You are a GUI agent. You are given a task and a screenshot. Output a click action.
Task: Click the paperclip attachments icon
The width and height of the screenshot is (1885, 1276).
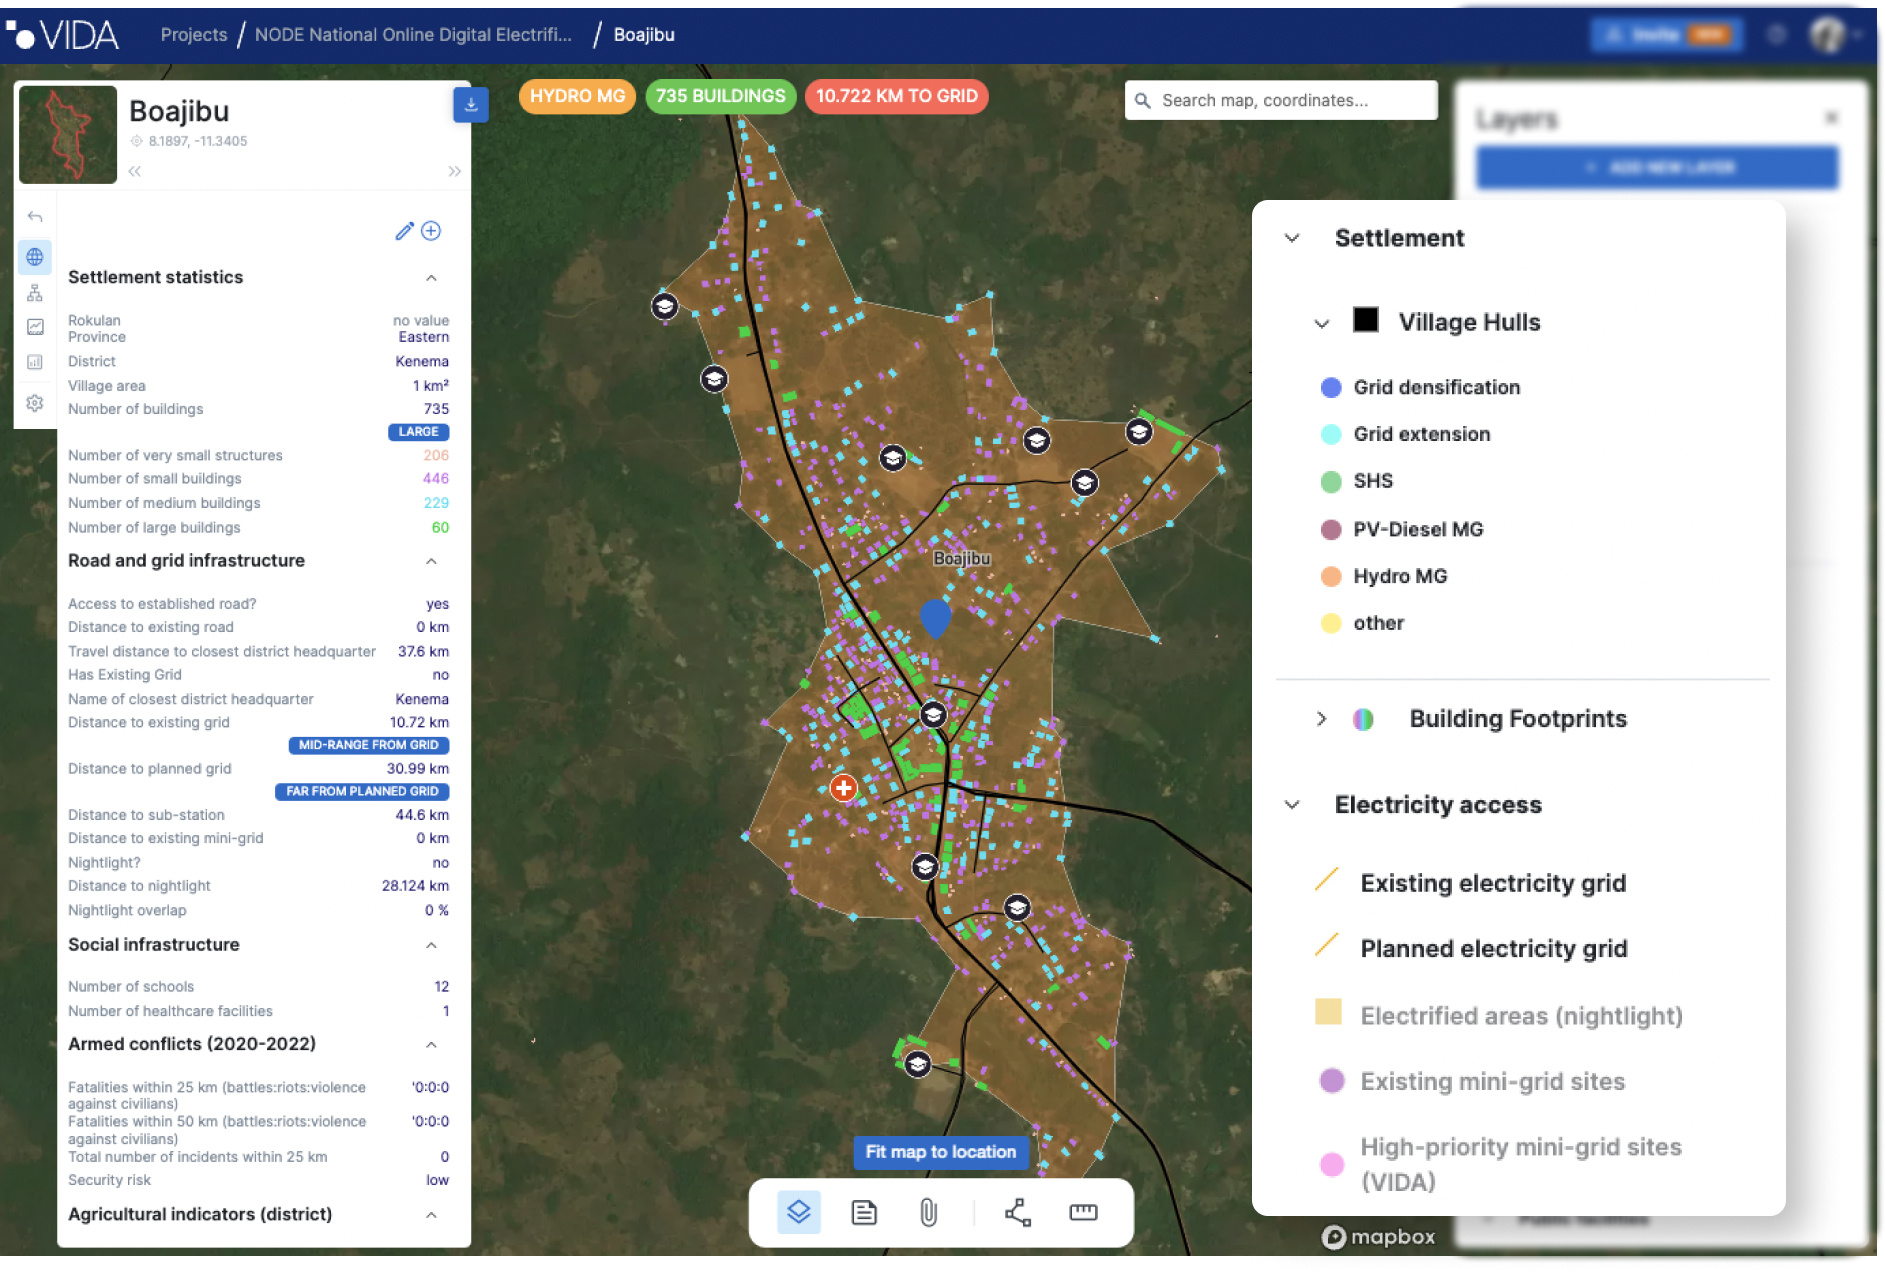tap(928, 1212)
